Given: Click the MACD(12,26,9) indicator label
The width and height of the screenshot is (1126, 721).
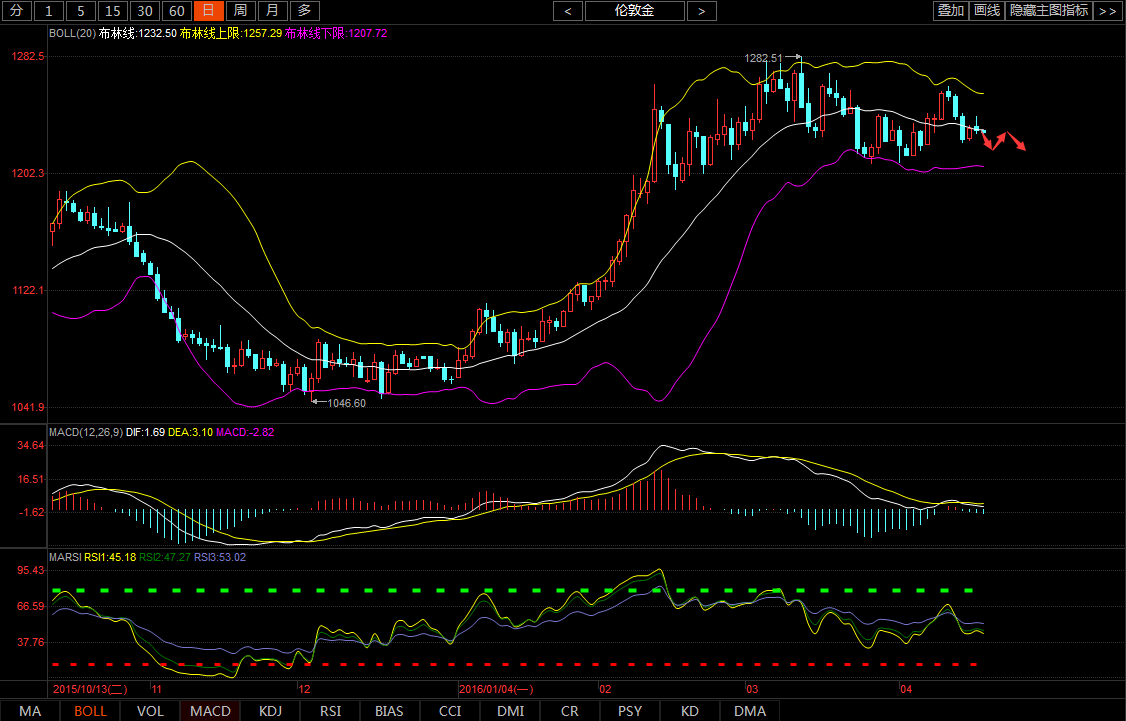Looking at the screenshot, I should [x=86, y=432].
